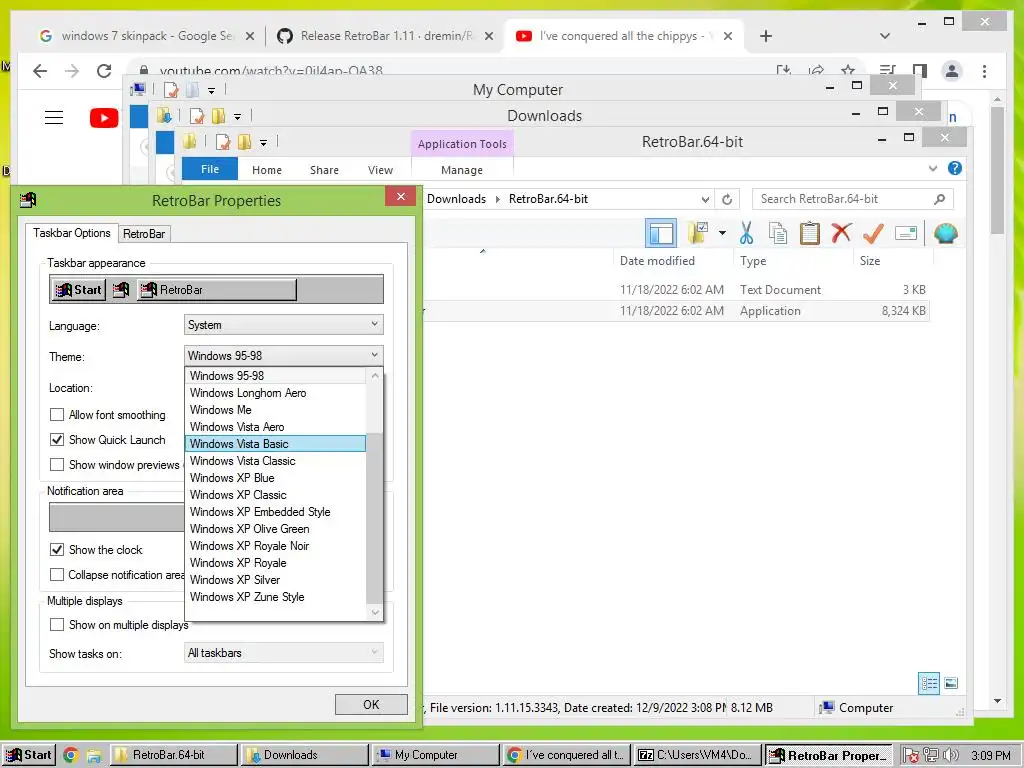The width and height of the screenshot is (1024, 768).
Task: Switch to details view icon at bottom right
Action: click(x=929, y=683)
